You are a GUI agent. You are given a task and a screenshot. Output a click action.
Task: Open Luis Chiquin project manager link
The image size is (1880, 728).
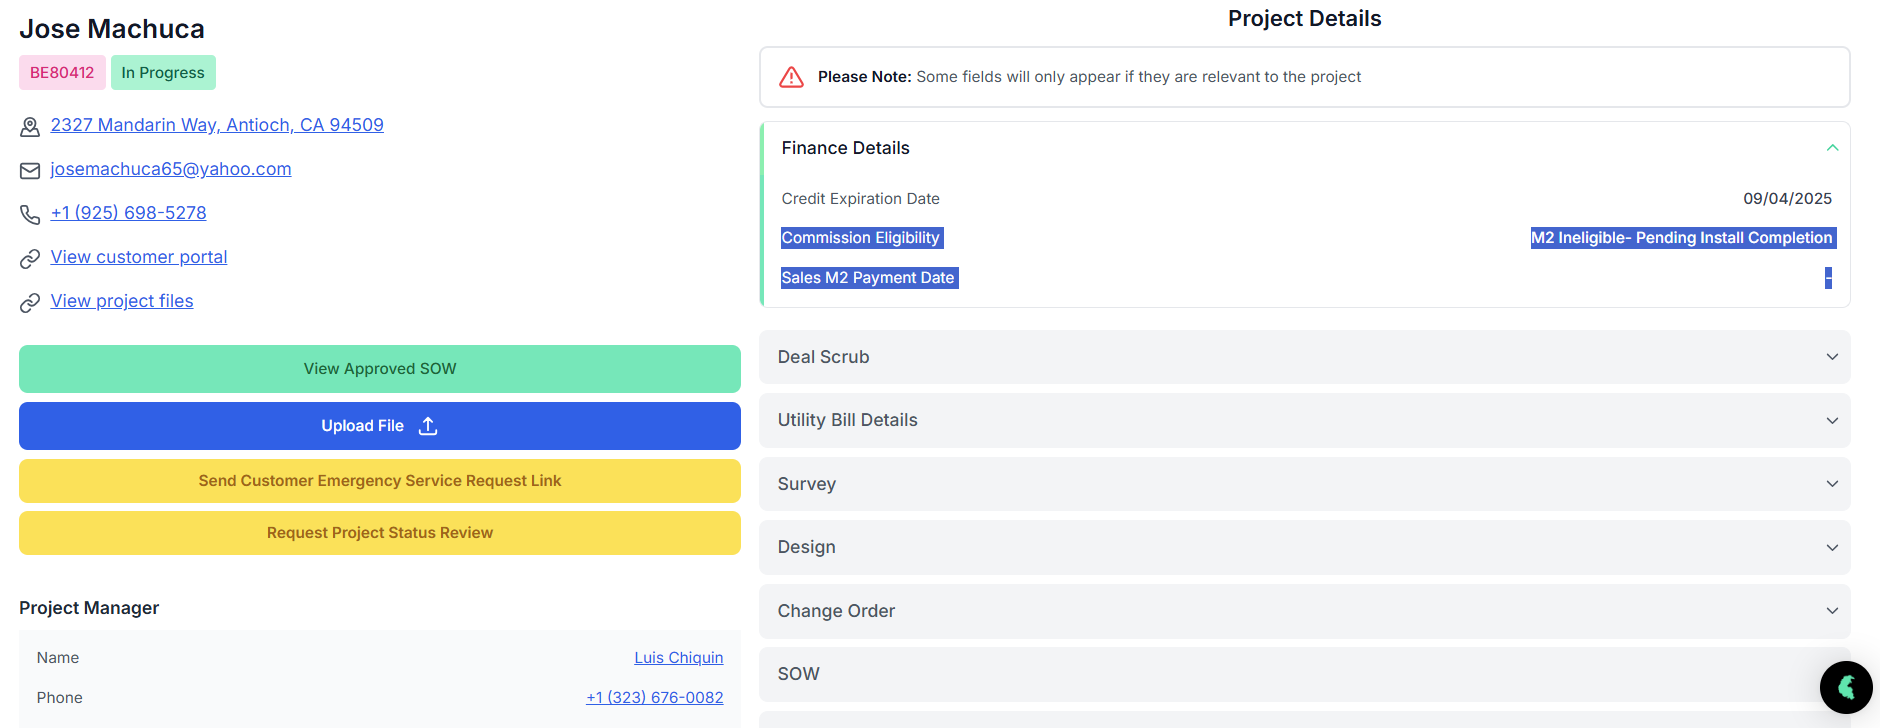pos(678,658)
